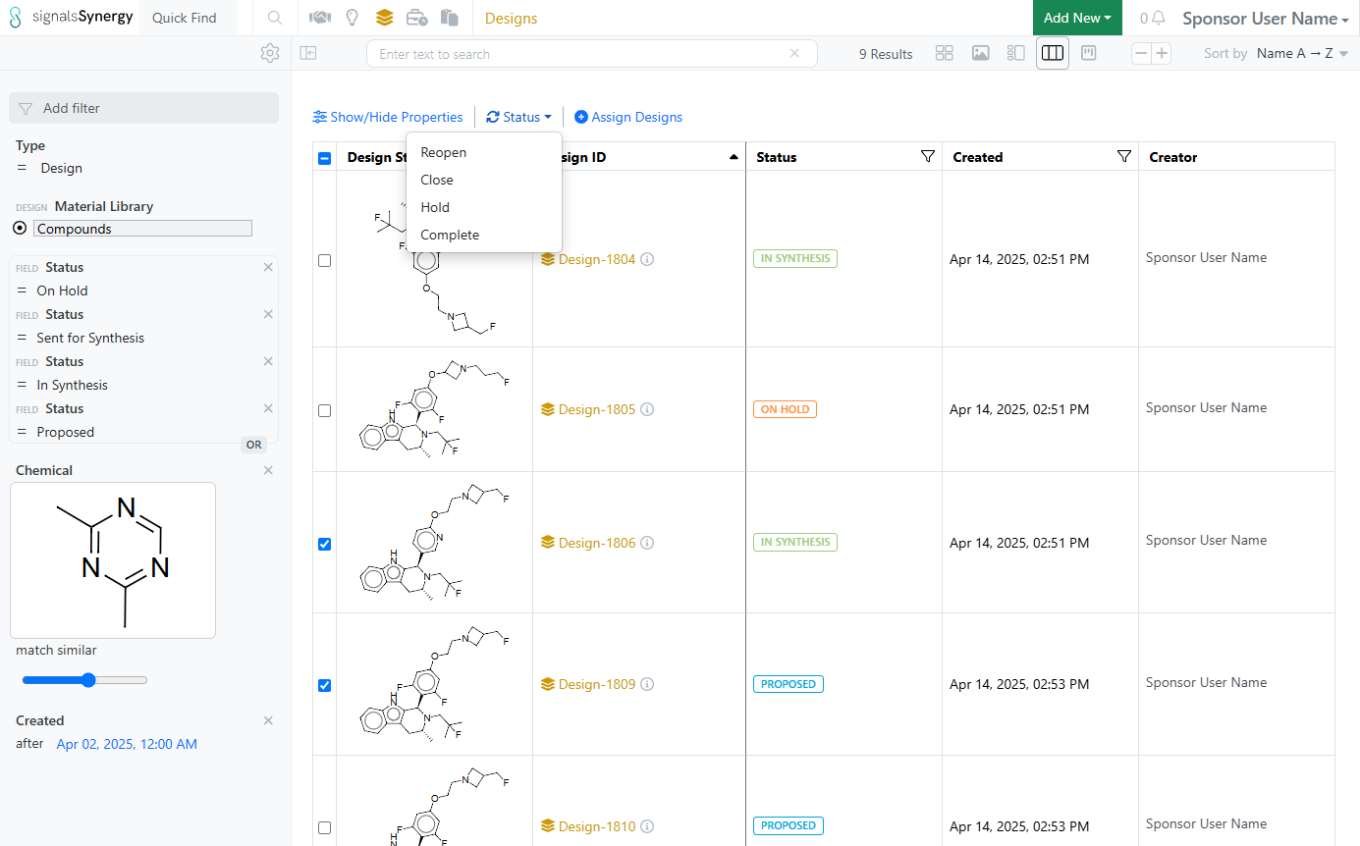This screenshot has width=1360, height=846.
Task: Clear the search text field X
Action: [x=795, y=54]
